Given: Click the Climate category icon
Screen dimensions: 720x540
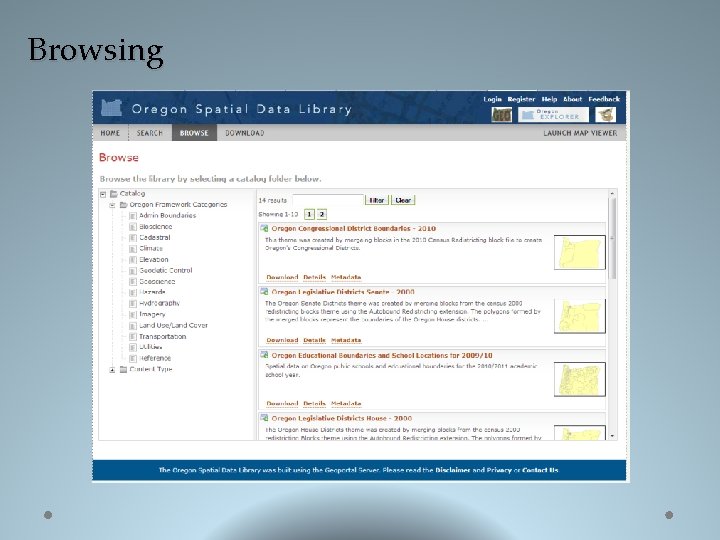Looking at the screenshot, I should tap(133, 249).
